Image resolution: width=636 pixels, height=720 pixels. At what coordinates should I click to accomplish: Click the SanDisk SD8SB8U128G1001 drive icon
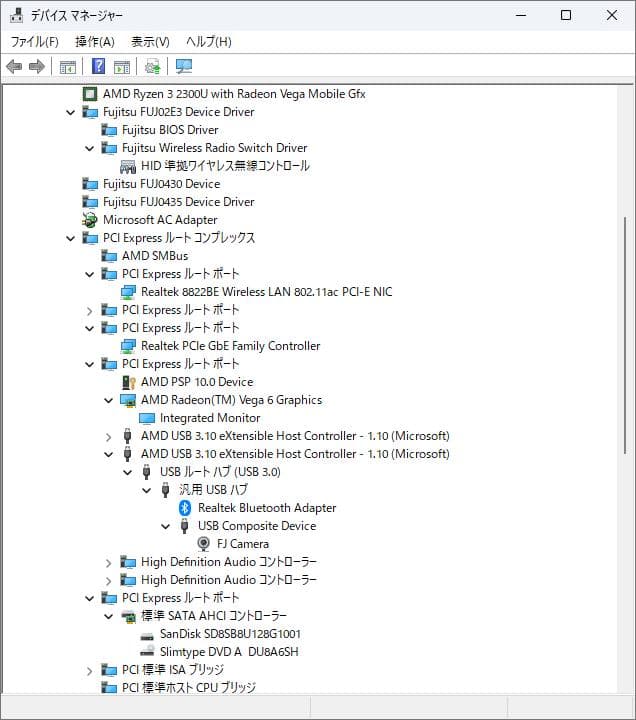pos(147,635)
